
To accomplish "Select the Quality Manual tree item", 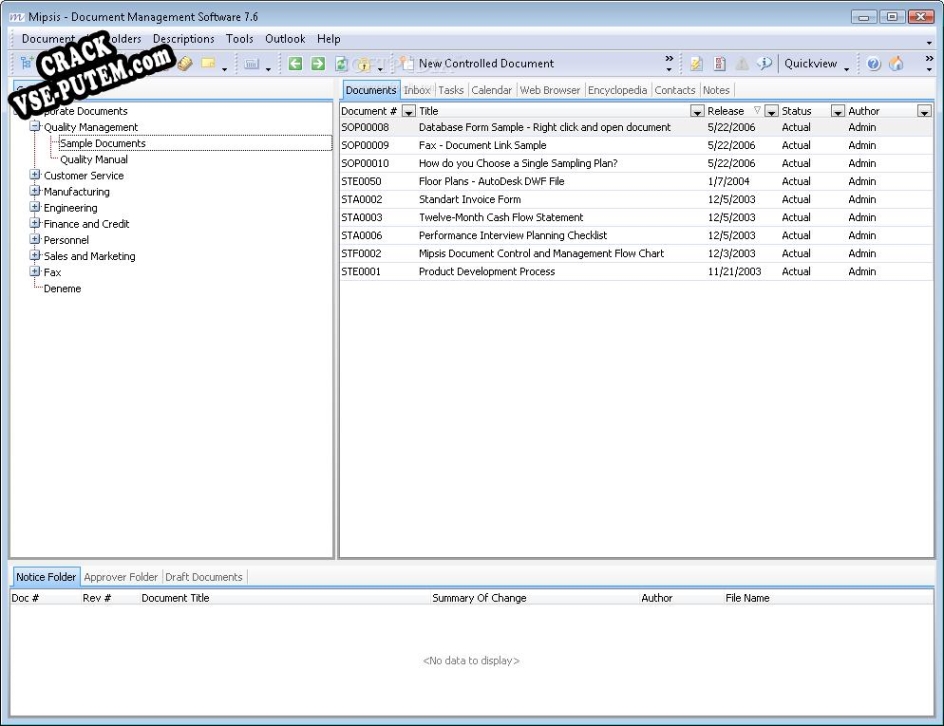I will (x=94, y=160).
